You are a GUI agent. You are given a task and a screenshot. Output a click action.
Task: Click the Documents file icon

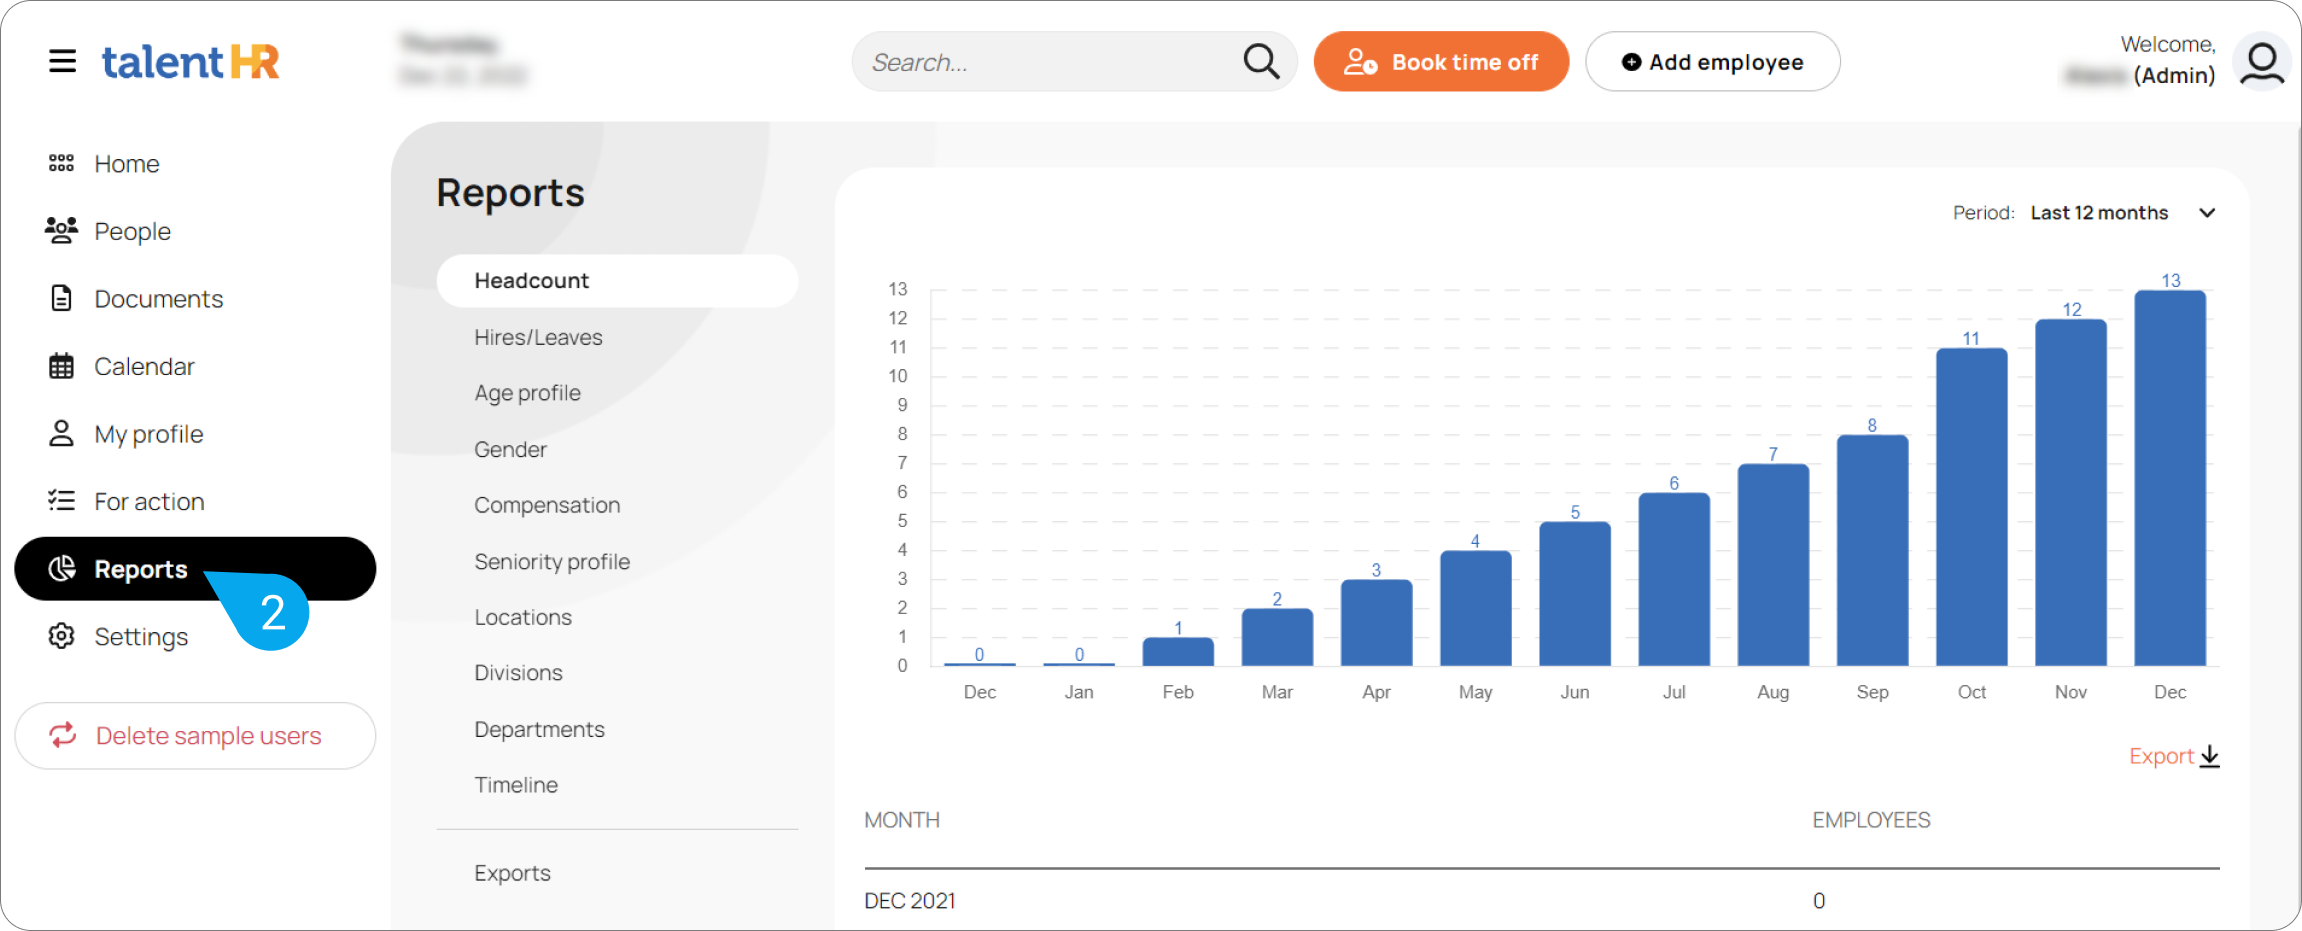point(62,298)
